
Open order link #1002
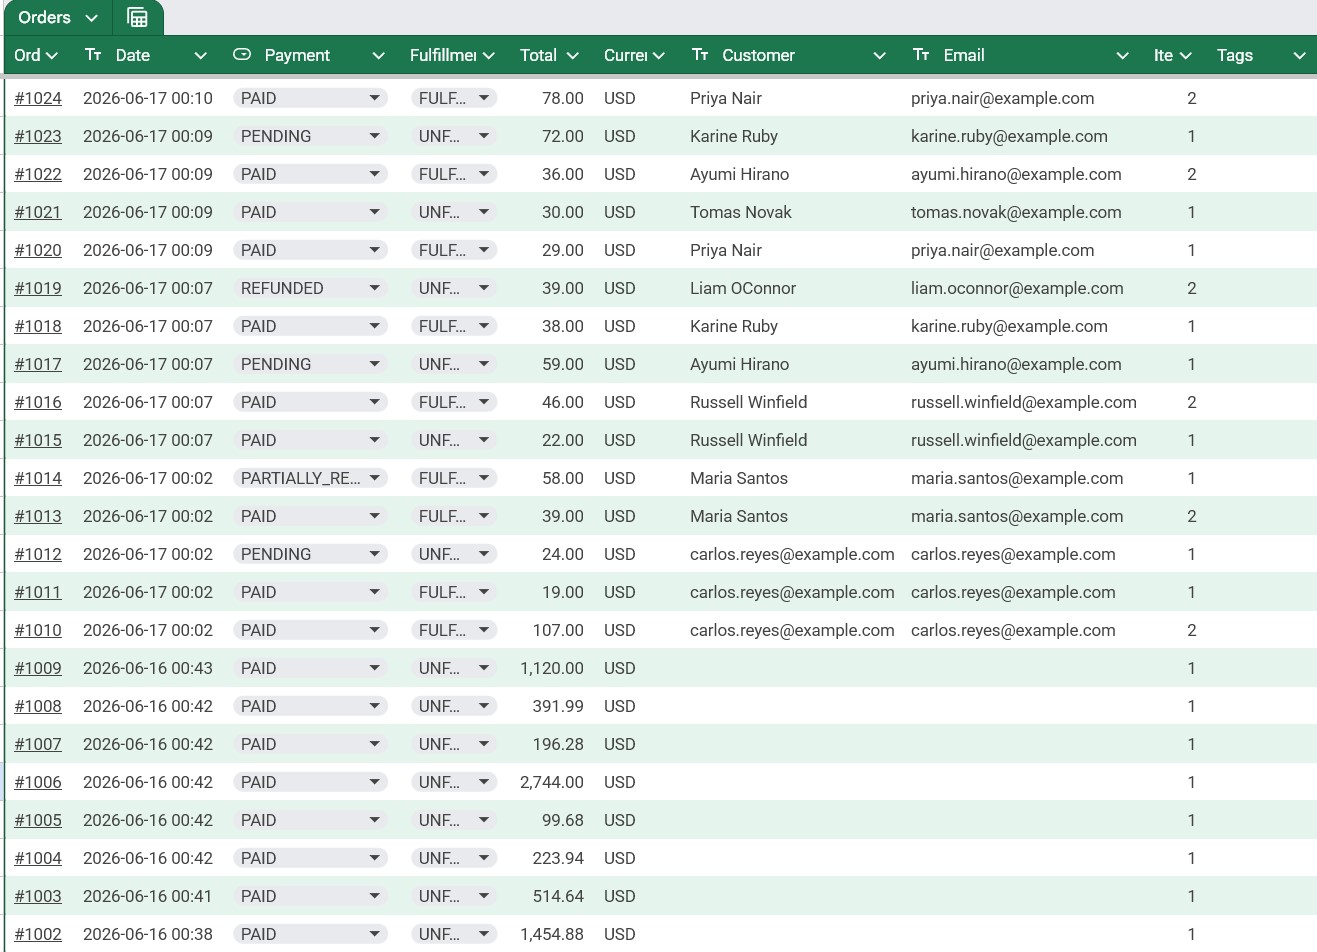(38, 934)
